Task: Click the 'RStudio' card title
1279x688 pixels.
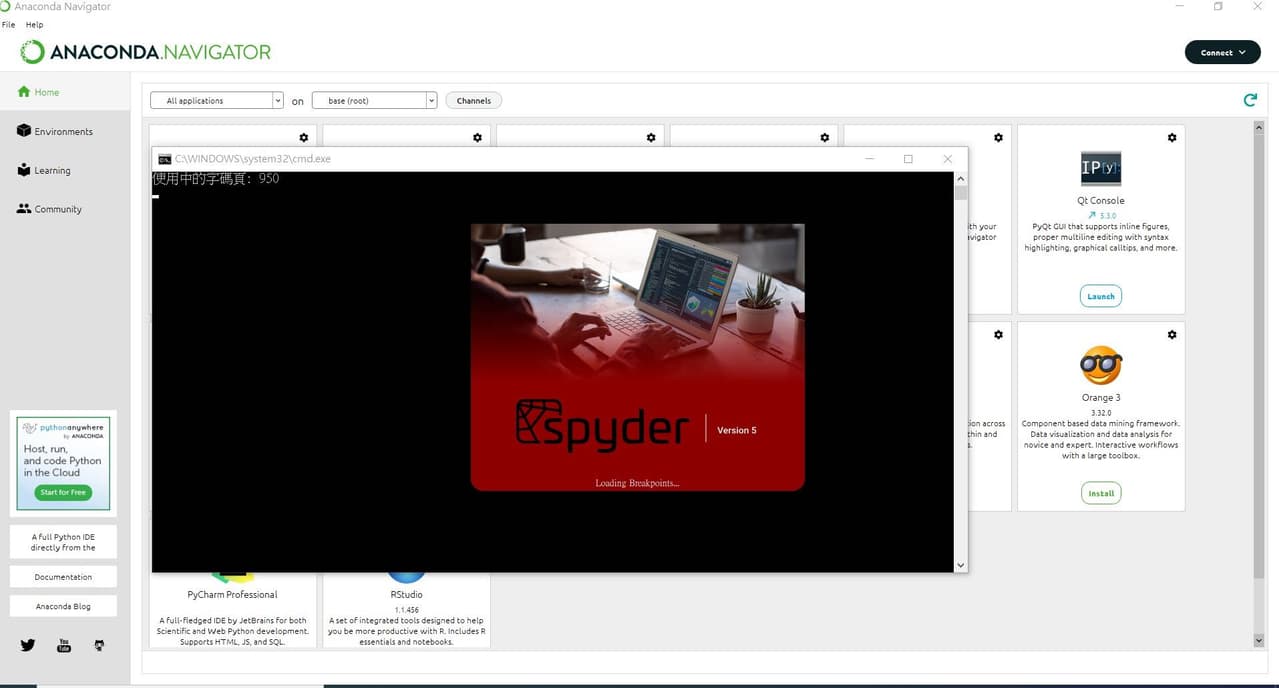Action: click(x=406, y=594)
